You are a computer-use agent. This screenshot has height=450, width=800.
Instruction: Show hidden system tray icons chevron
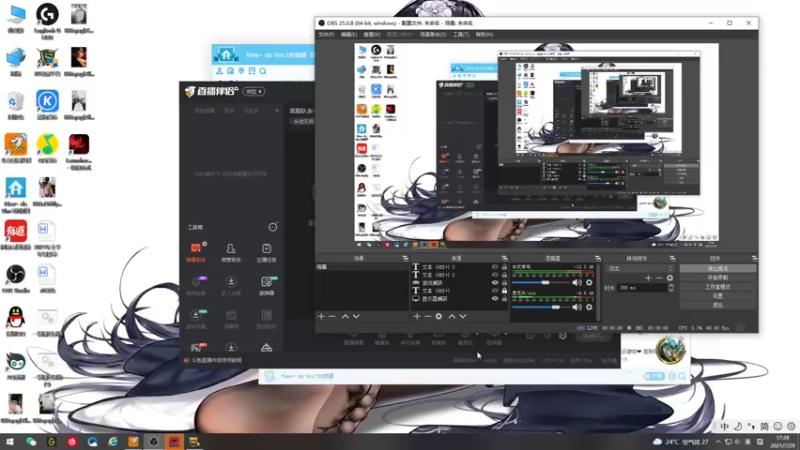pos(718,442)
